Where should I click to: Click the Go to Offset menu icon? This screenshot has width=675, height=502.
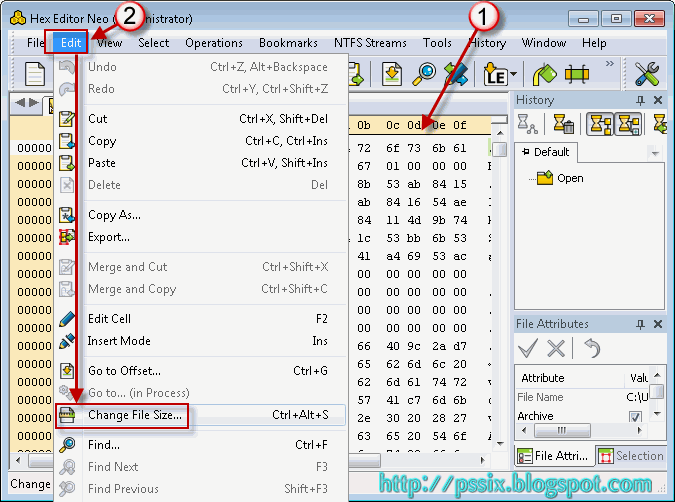point(67,371)
